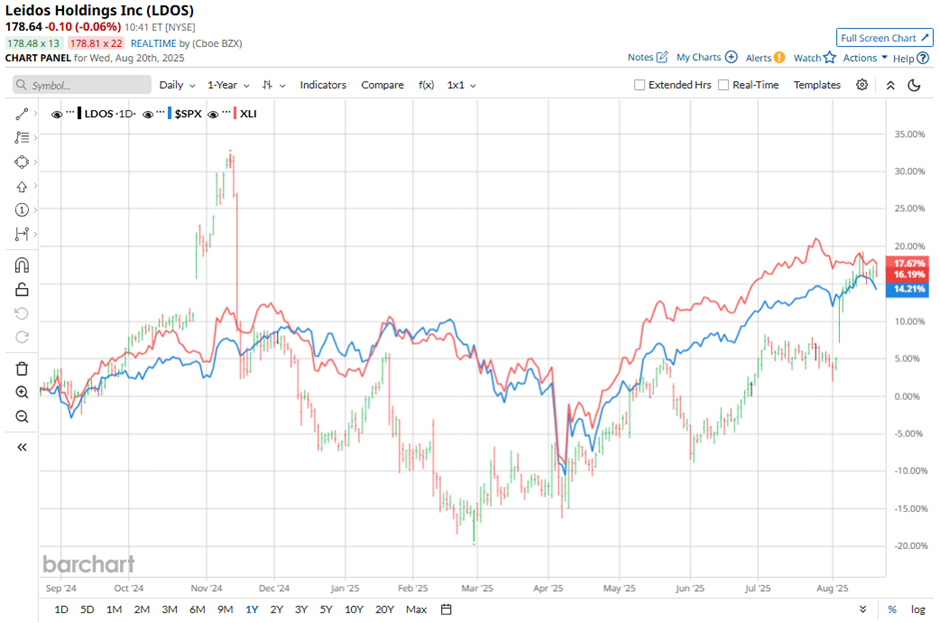Undo the last chart action
Screen dimensions: 940x623
(x=22, y=314)
